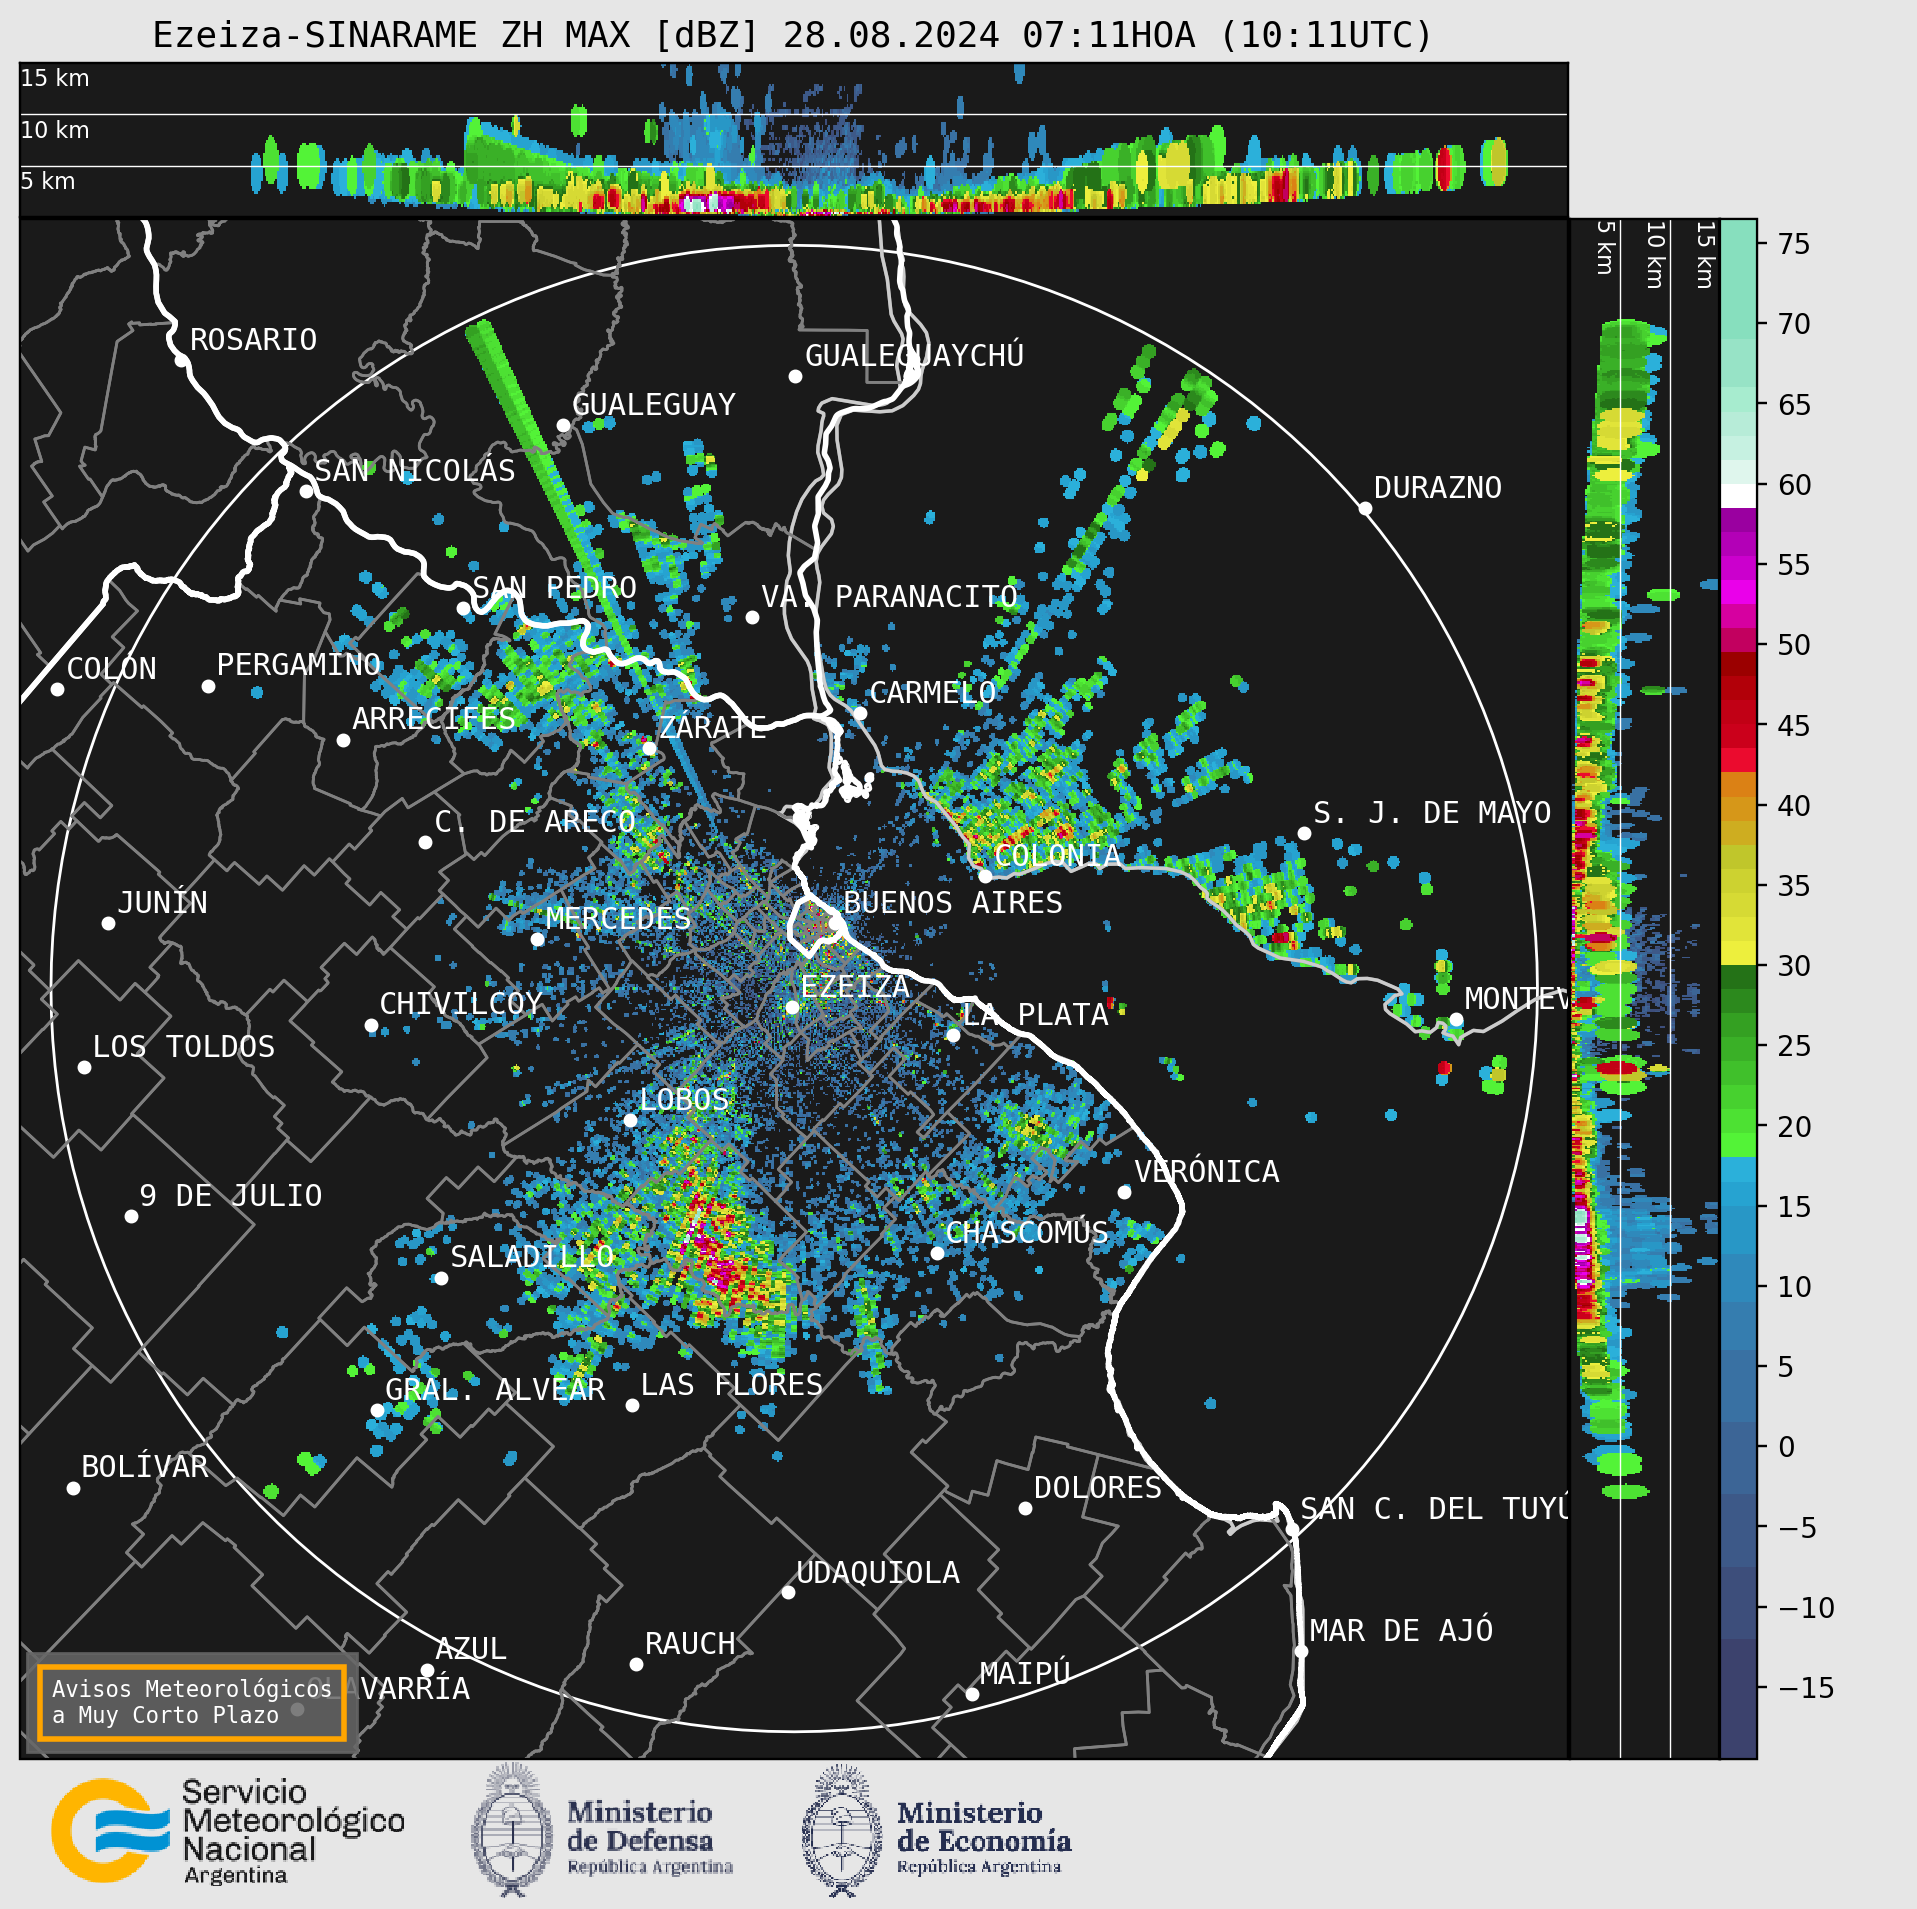Click the Avisos Meteorológicos a Muy Corto Plazo box

[x=191, y=1702]
